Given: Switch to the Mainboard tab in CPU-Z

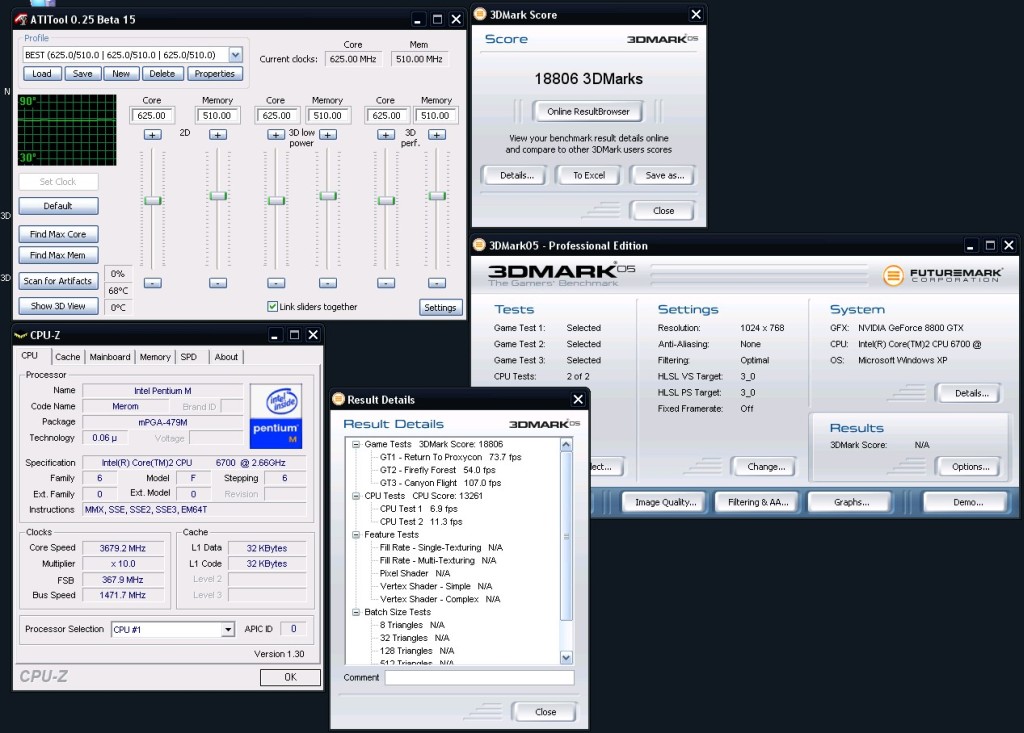Looking at the screenshot, I should [x=110, y=357].
